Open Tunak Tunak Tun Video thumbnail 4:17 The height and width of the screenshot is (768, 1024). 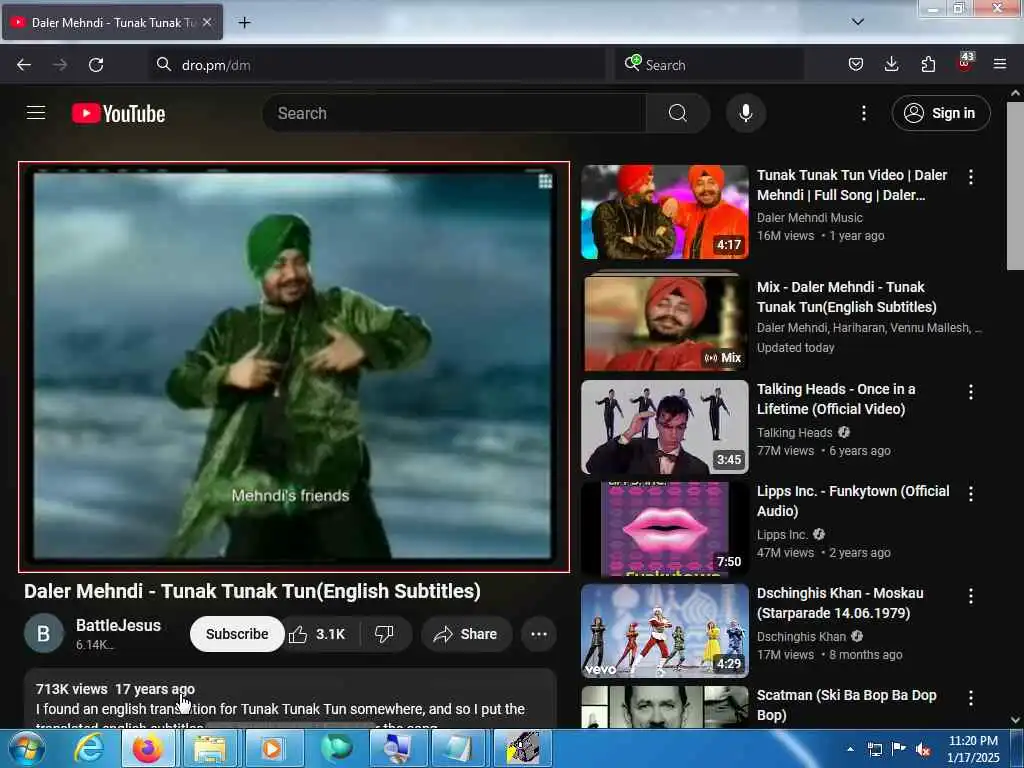point(665,212)
